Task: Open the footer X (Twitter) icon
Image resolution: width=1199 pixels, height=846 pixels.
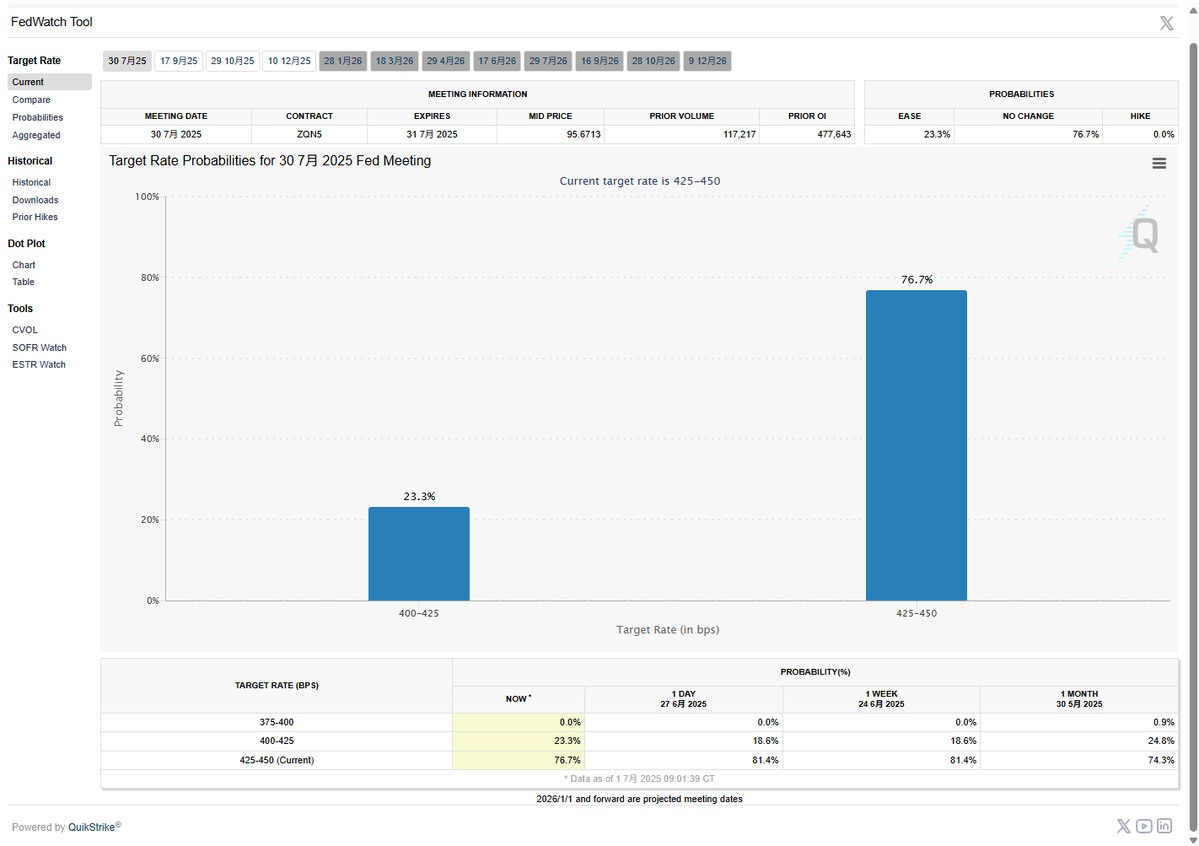Action: pyautogui.click(x=1123, y=825)
